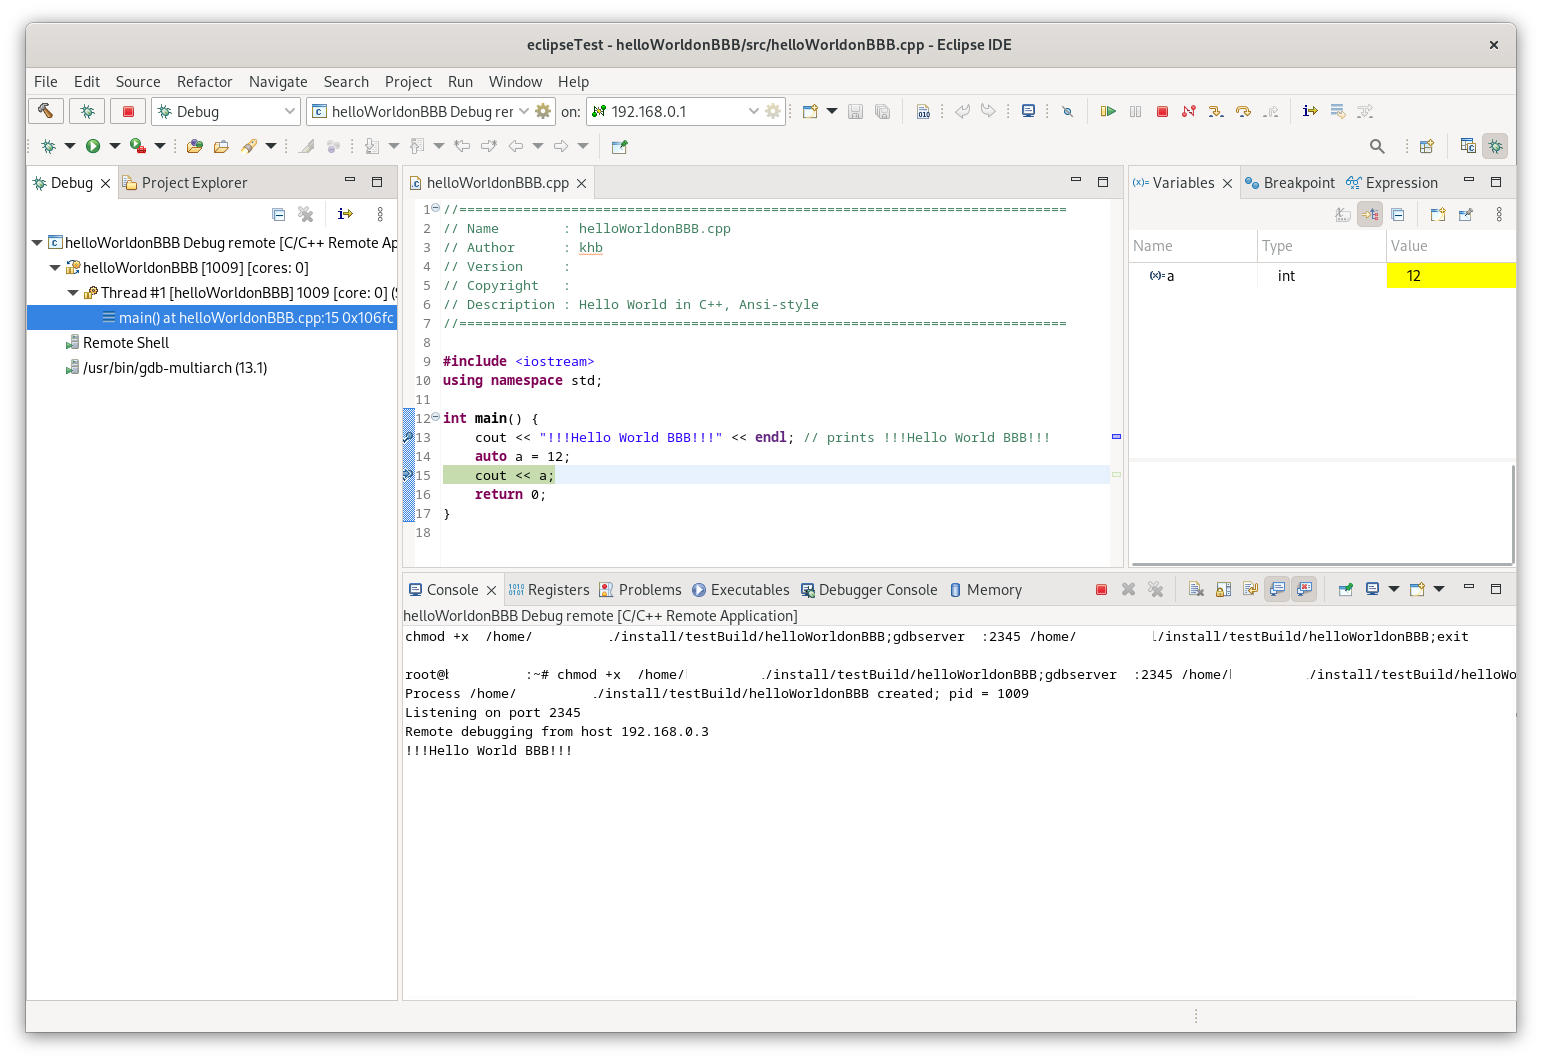This screenshot has height=1061, width=1542.
Task: Clear the Console output
Action: pyautogui.click(x=1196, y=589)
